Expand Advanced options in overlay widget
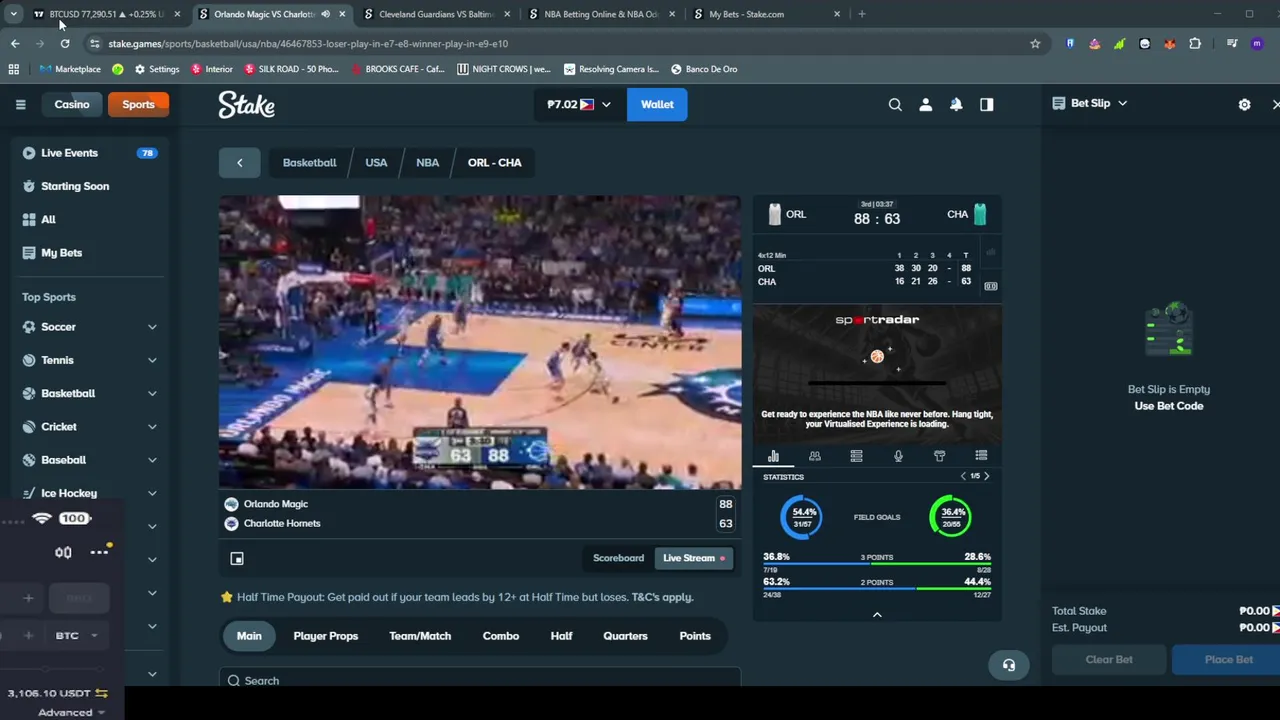The image size is (1280, 720). pyautogui.click(x=71, y=712)
